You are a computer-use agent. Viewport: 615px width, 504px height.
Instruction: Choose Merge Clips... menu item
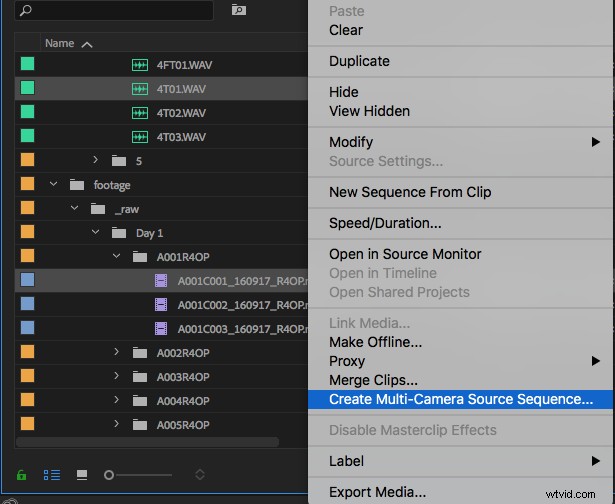[x=460, y=380]
